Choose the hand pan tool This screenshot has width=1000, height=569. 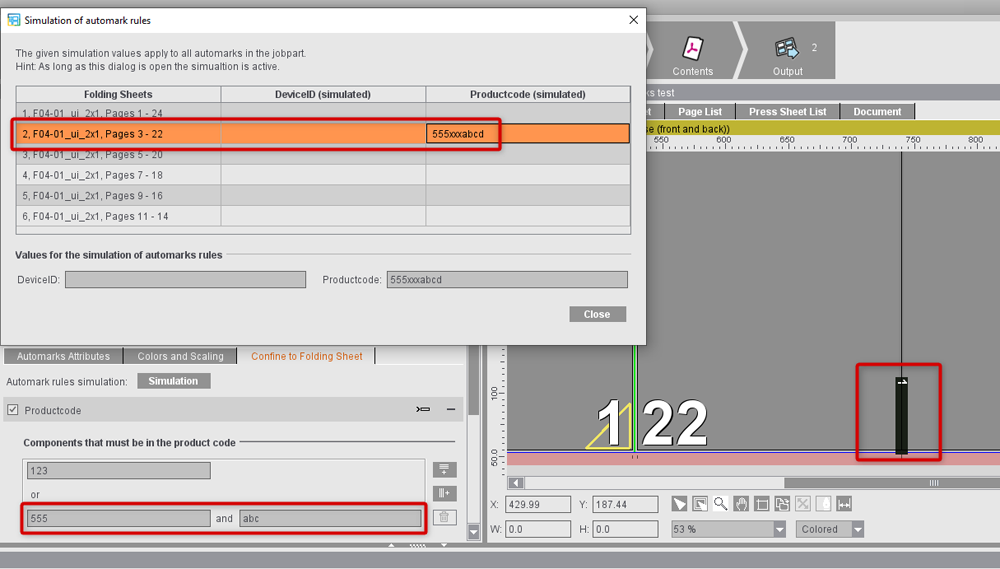[x=741, y=504]
